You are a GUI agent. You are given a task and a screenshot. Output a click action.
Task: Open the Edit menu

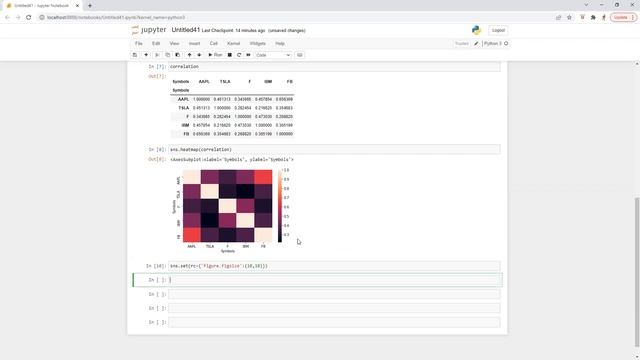[x=156, y=43]
